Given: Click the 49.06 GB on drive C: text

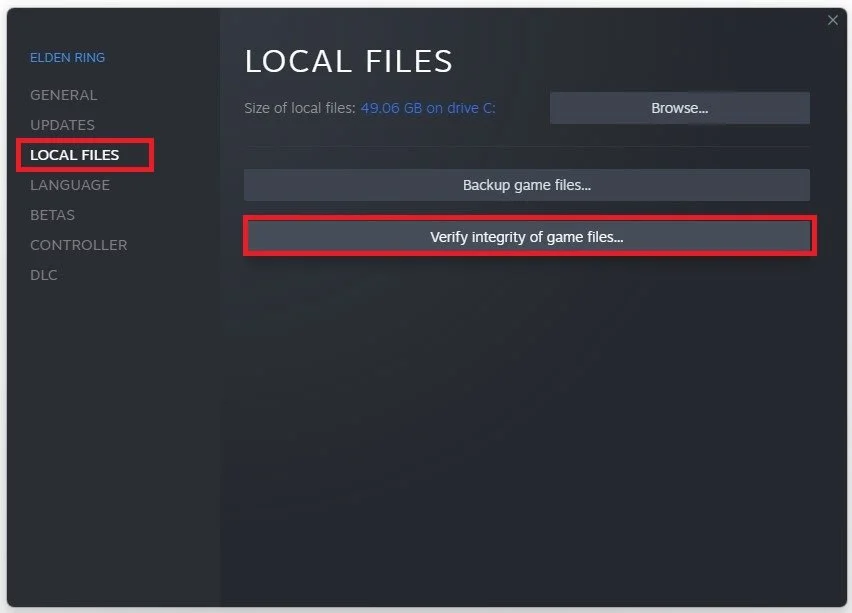Looking at the screenshot, I should (x=428, y=108).
